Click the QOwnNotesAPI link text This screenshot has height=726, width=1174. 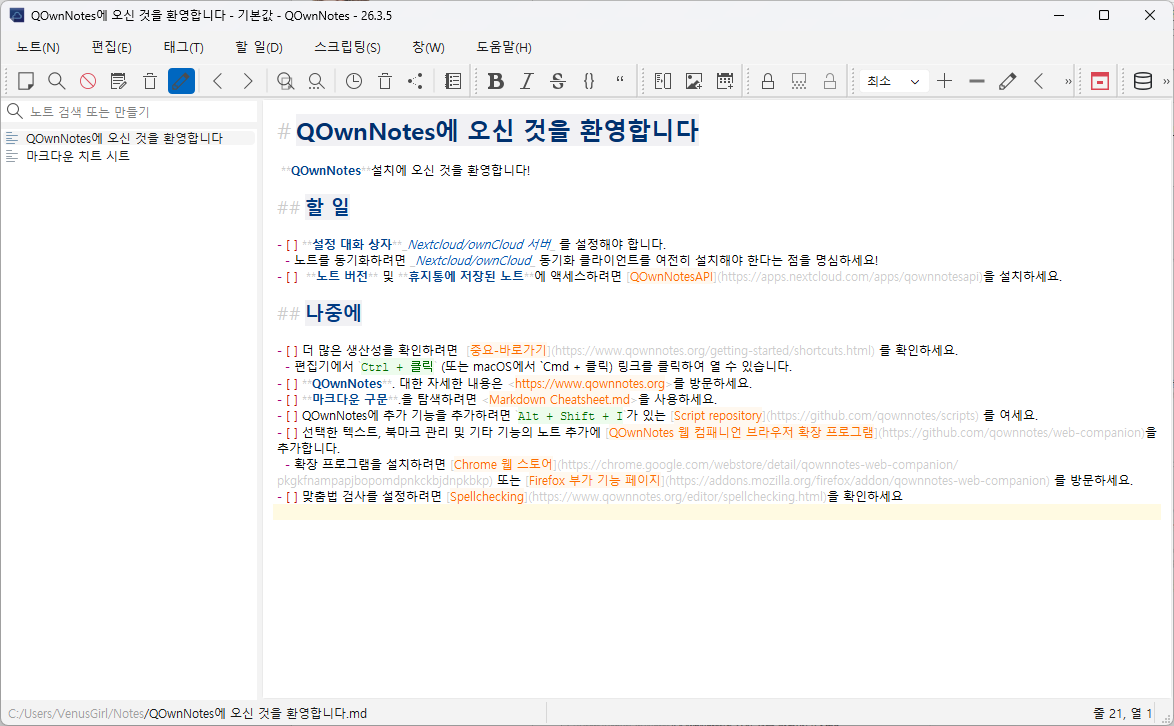pyautogui.click(x=672, y=277)
